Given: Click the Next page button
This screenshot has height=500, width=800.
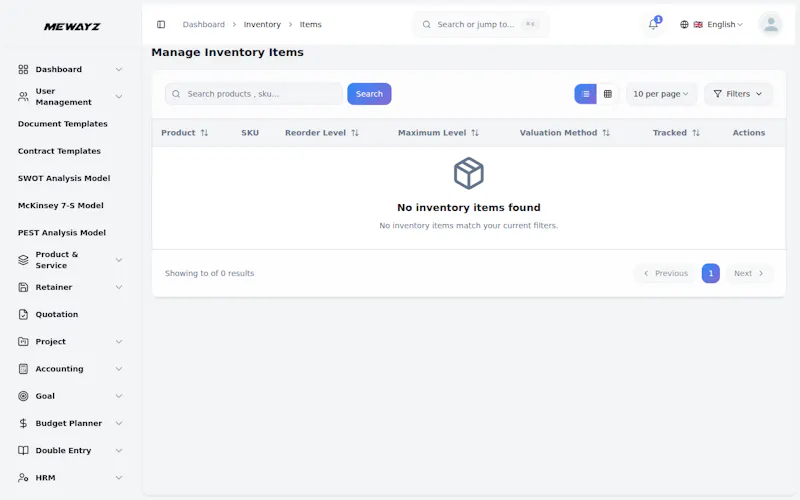Looking at the screenshot, I should pos(749,273).
